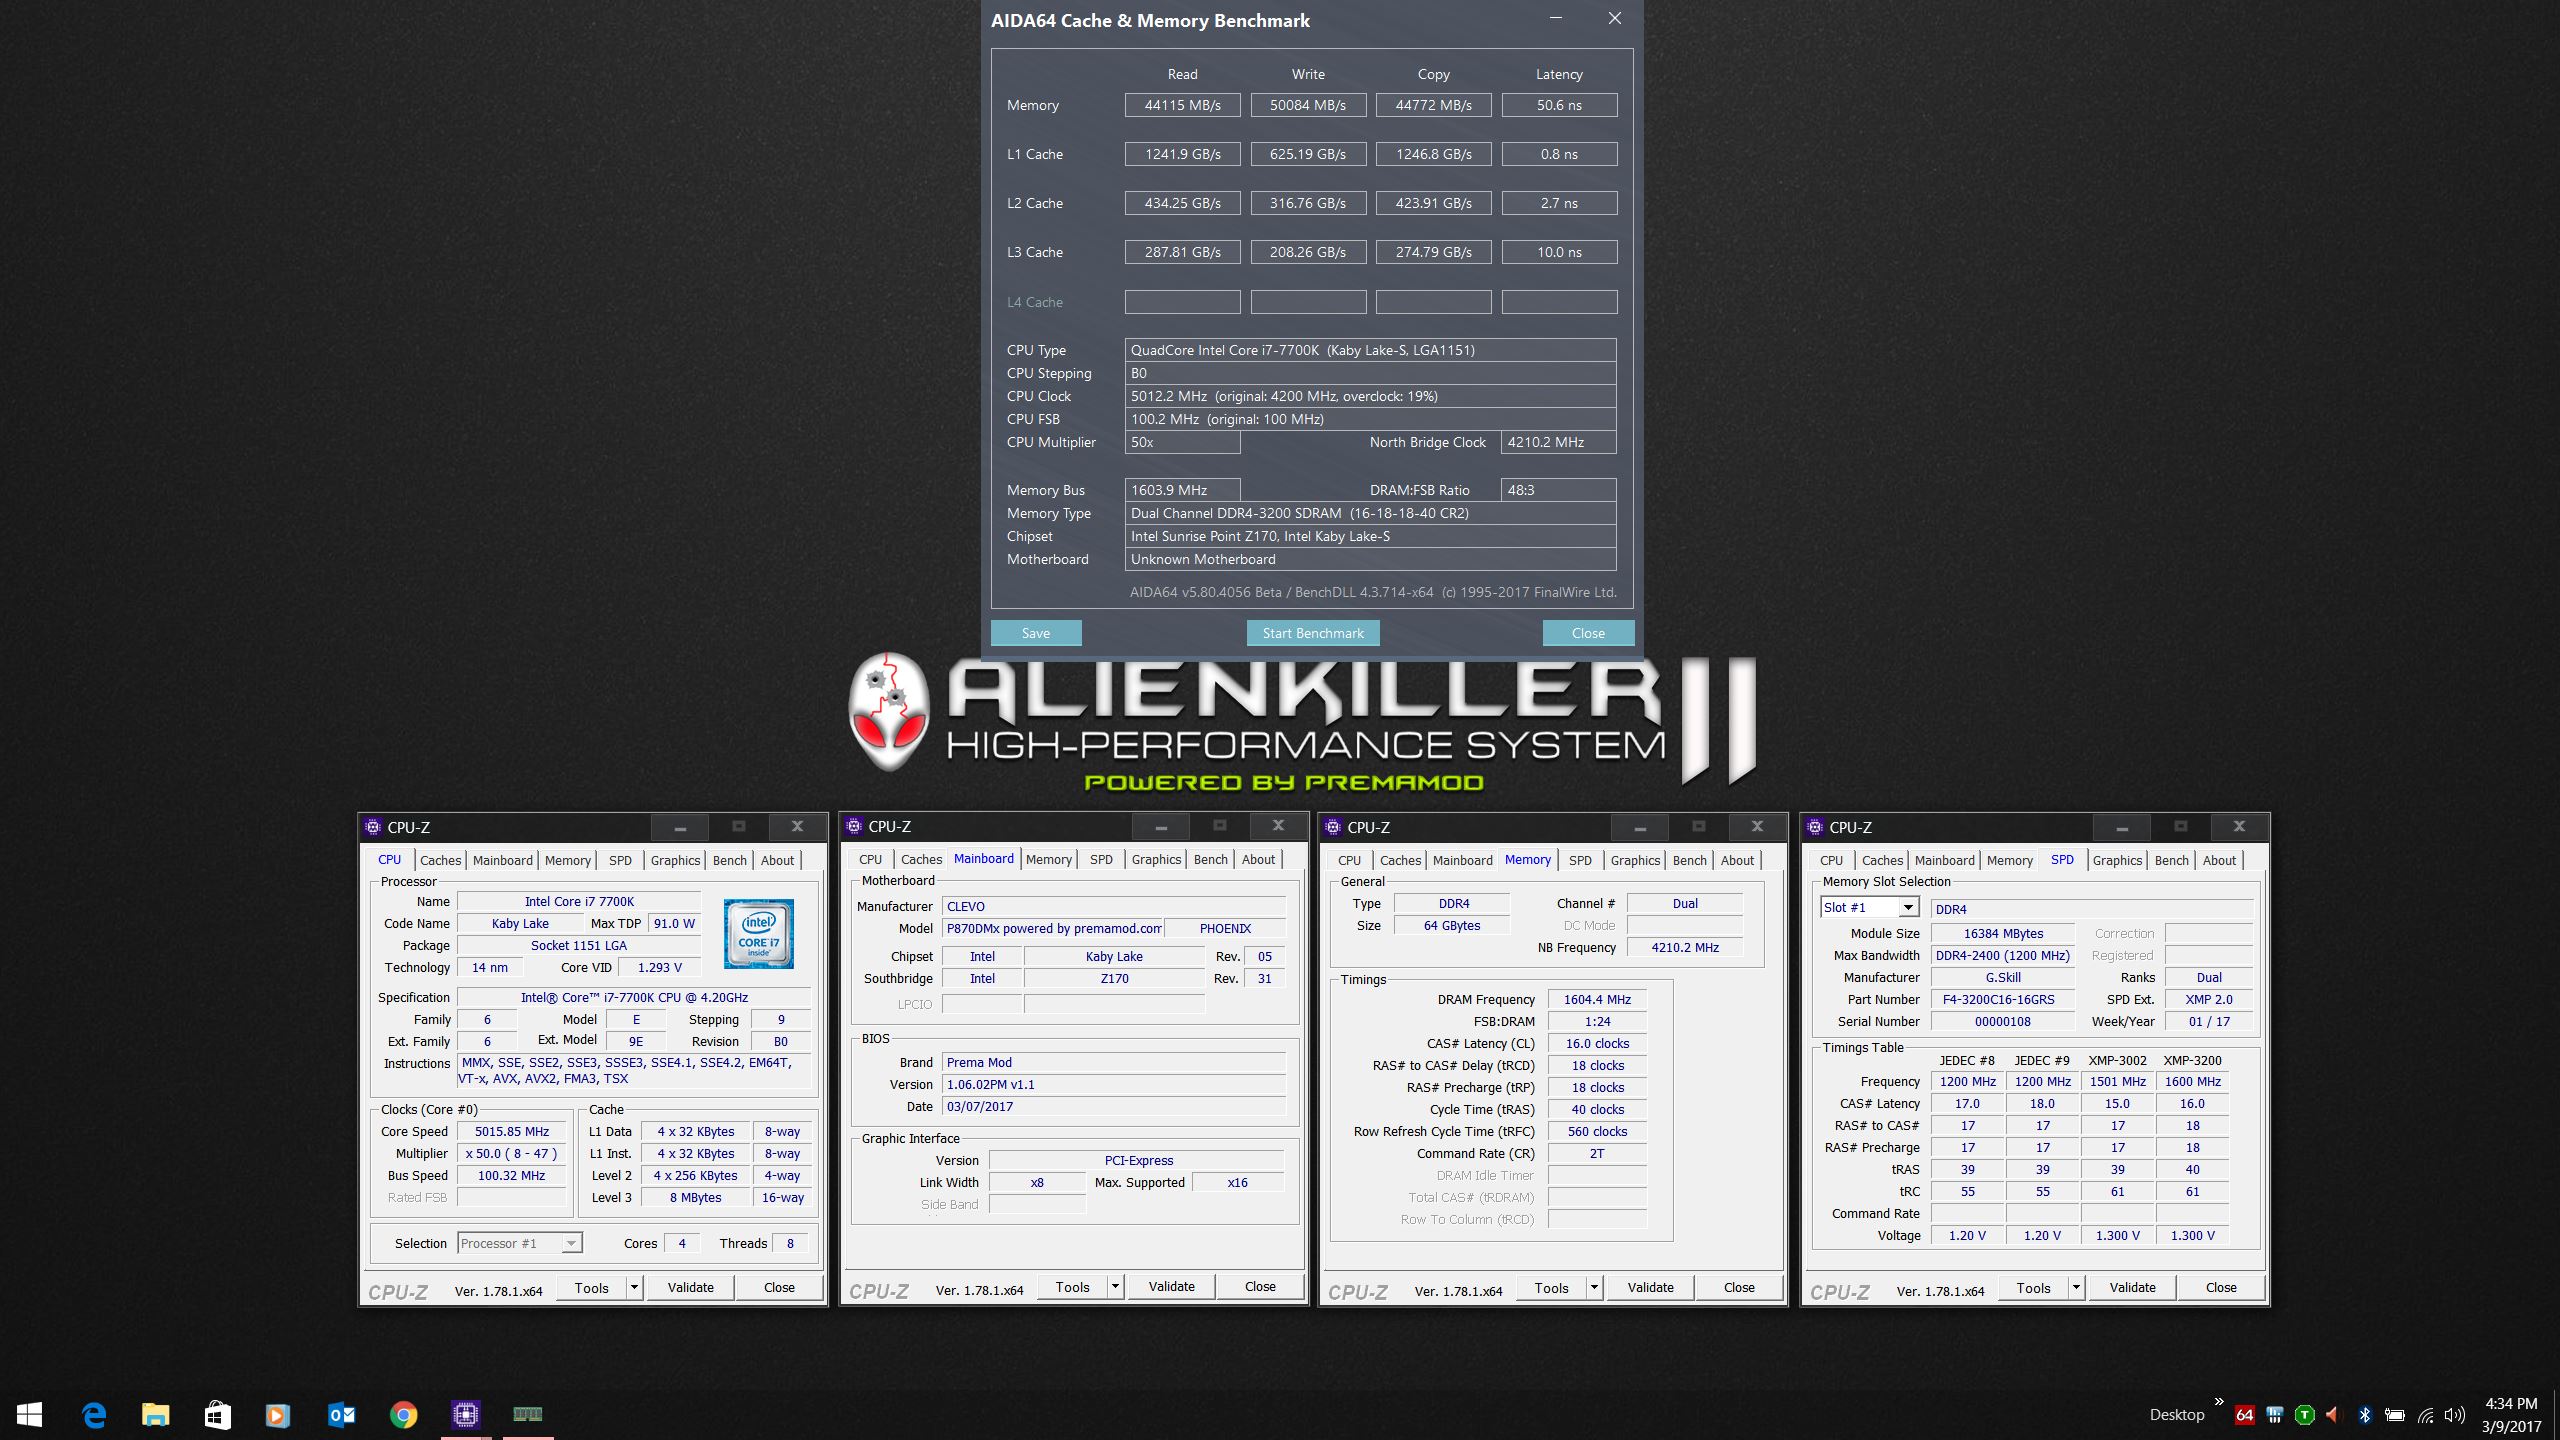Switch to Caches tab in first CPU-Z window
The height and width of the screenshot is (1440, 2560).
click(440, 860)
